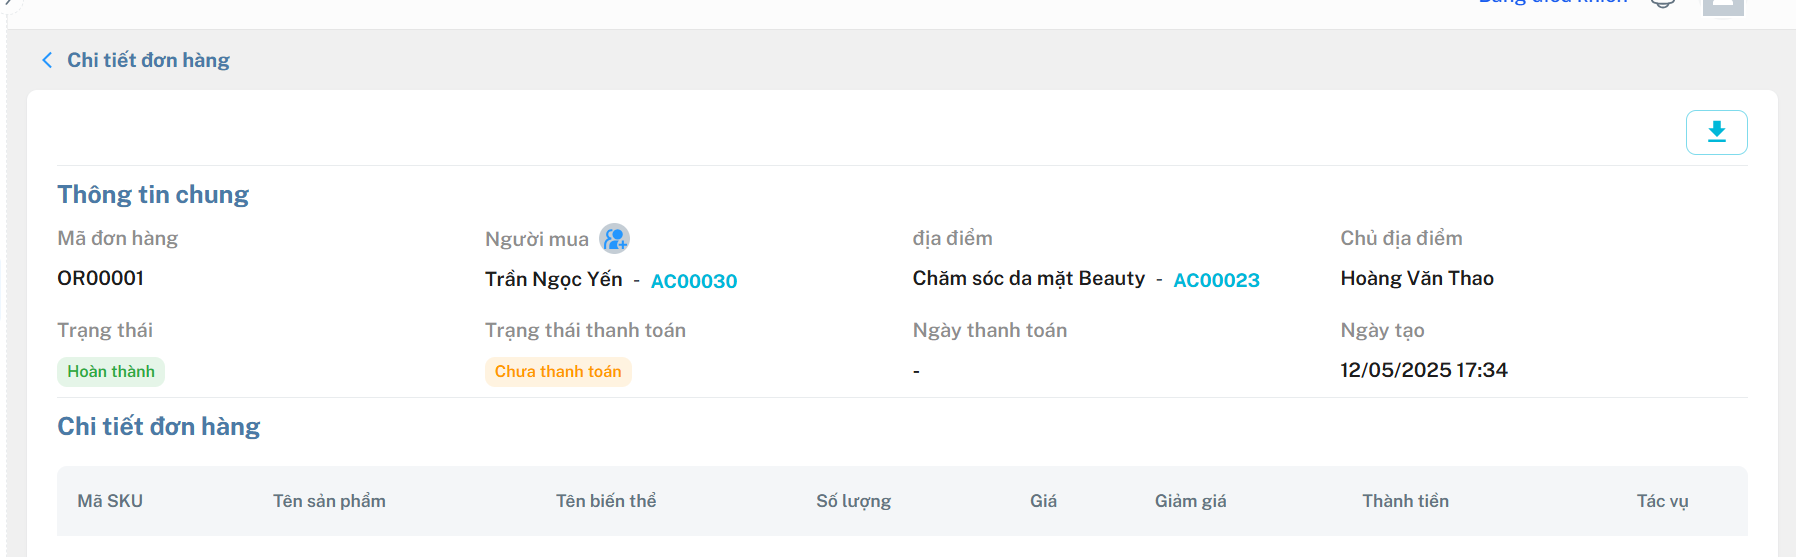This screenshot has width=1796, height=557.
Task: Click the Số lượng column header
Action: [x=853, y=501]
